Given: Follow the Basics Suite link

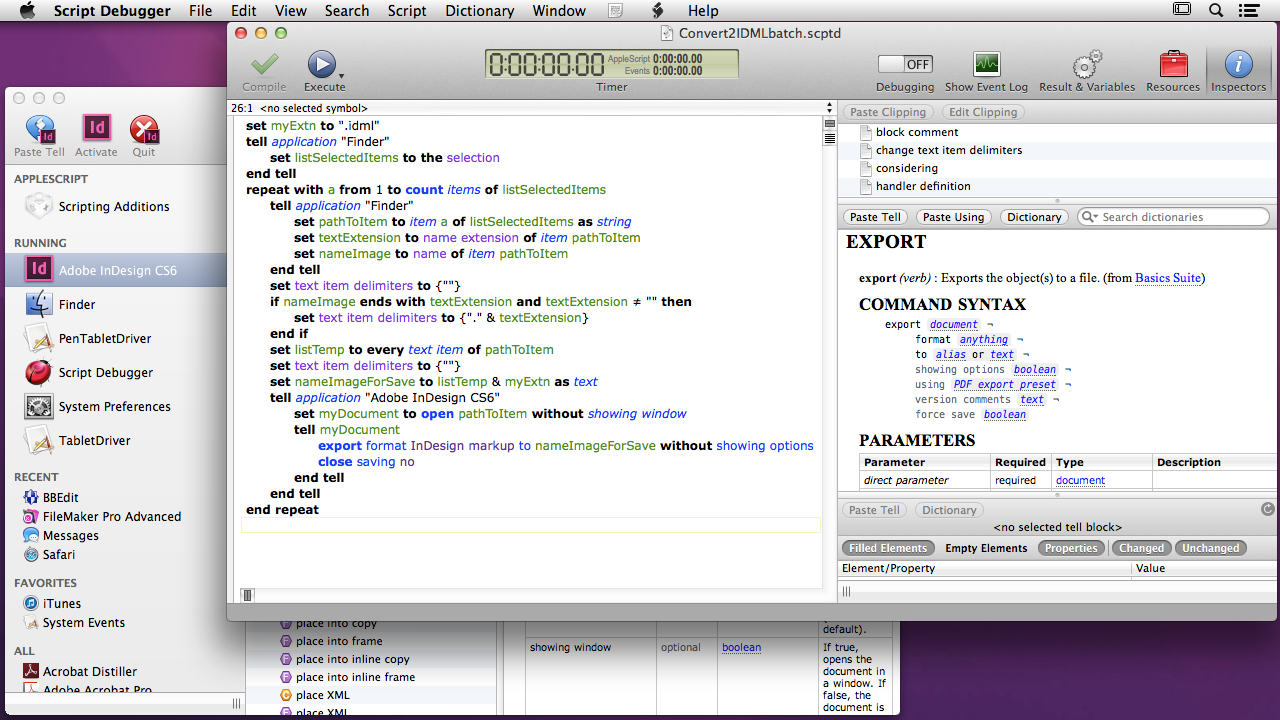Looking at the screenshot, I should (x=1167, y=278).
